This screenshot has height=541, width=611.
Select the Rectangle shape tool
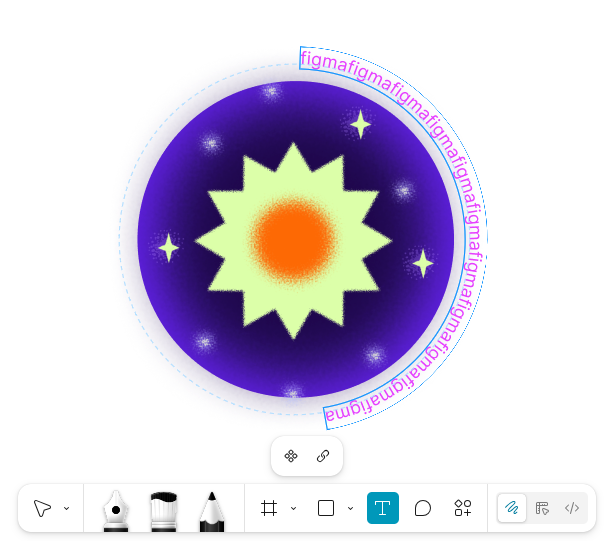coord(326,508)
